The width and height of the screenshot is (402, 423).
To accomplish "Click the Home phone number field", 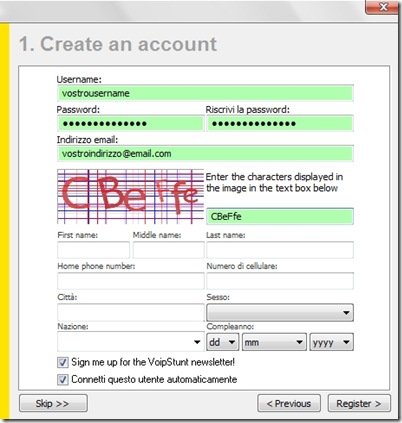I will [131, 281].
